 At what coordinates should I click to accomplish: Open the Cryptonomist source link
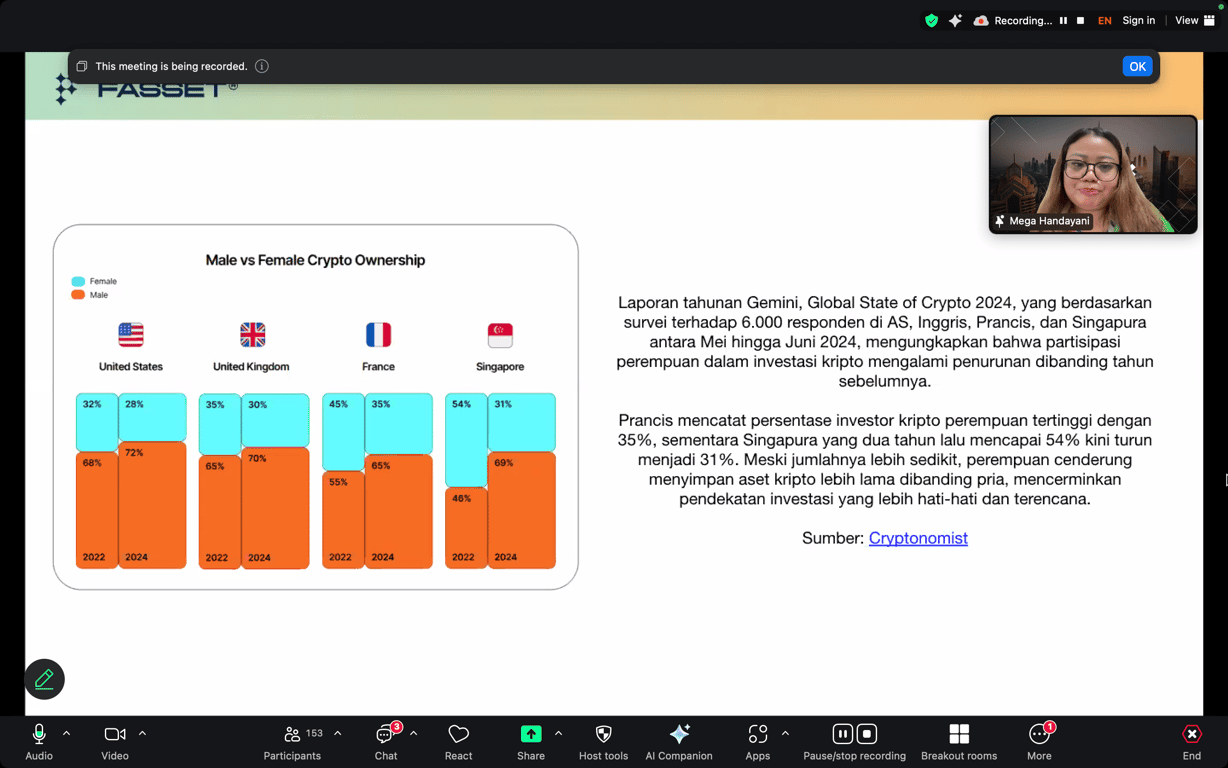point(918,538)
